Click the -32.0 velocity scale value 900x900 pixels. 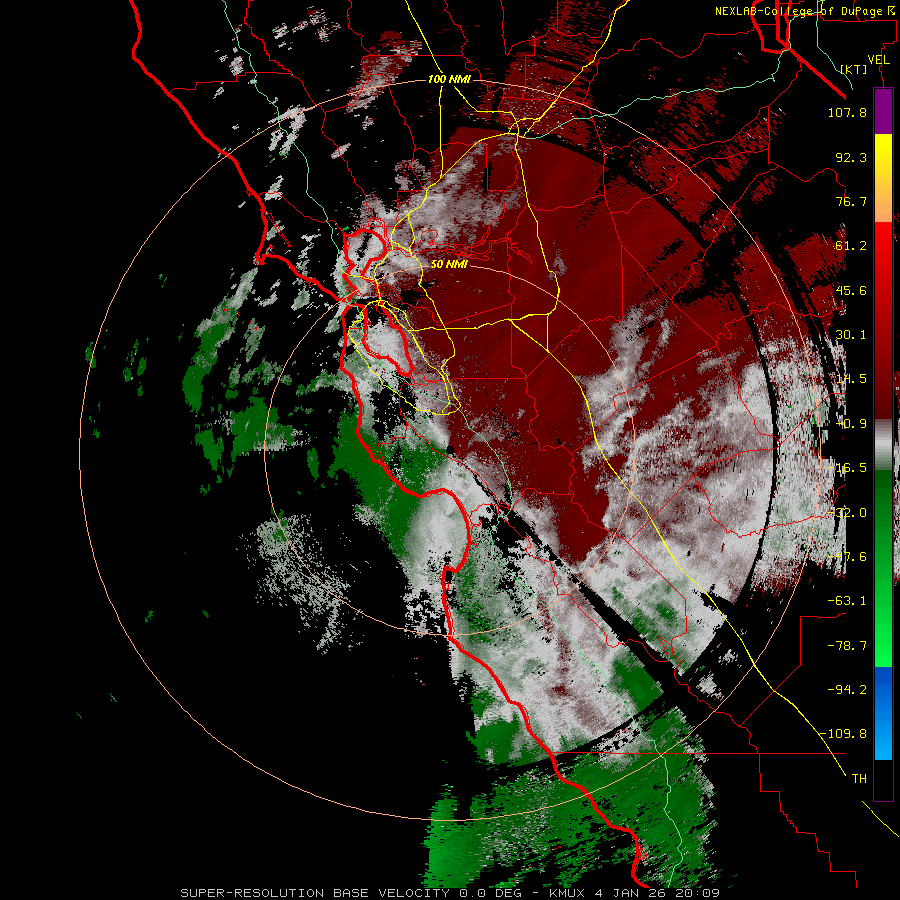point(847,513)
